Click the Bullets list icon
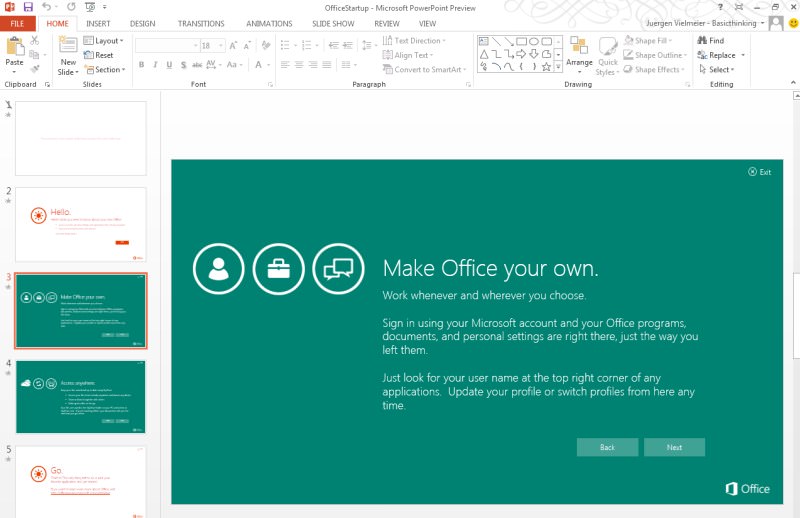800x518 pixels. click(x=285, y=45)
